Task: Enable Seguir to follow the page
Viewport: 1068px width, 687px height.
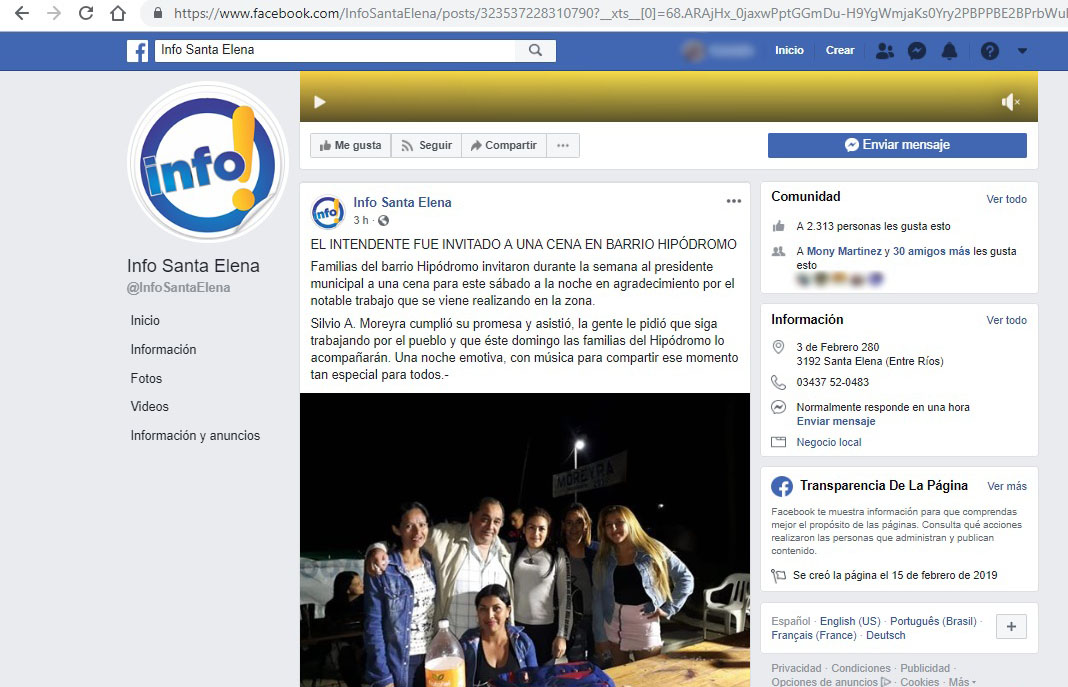Action: pos(426,145)
